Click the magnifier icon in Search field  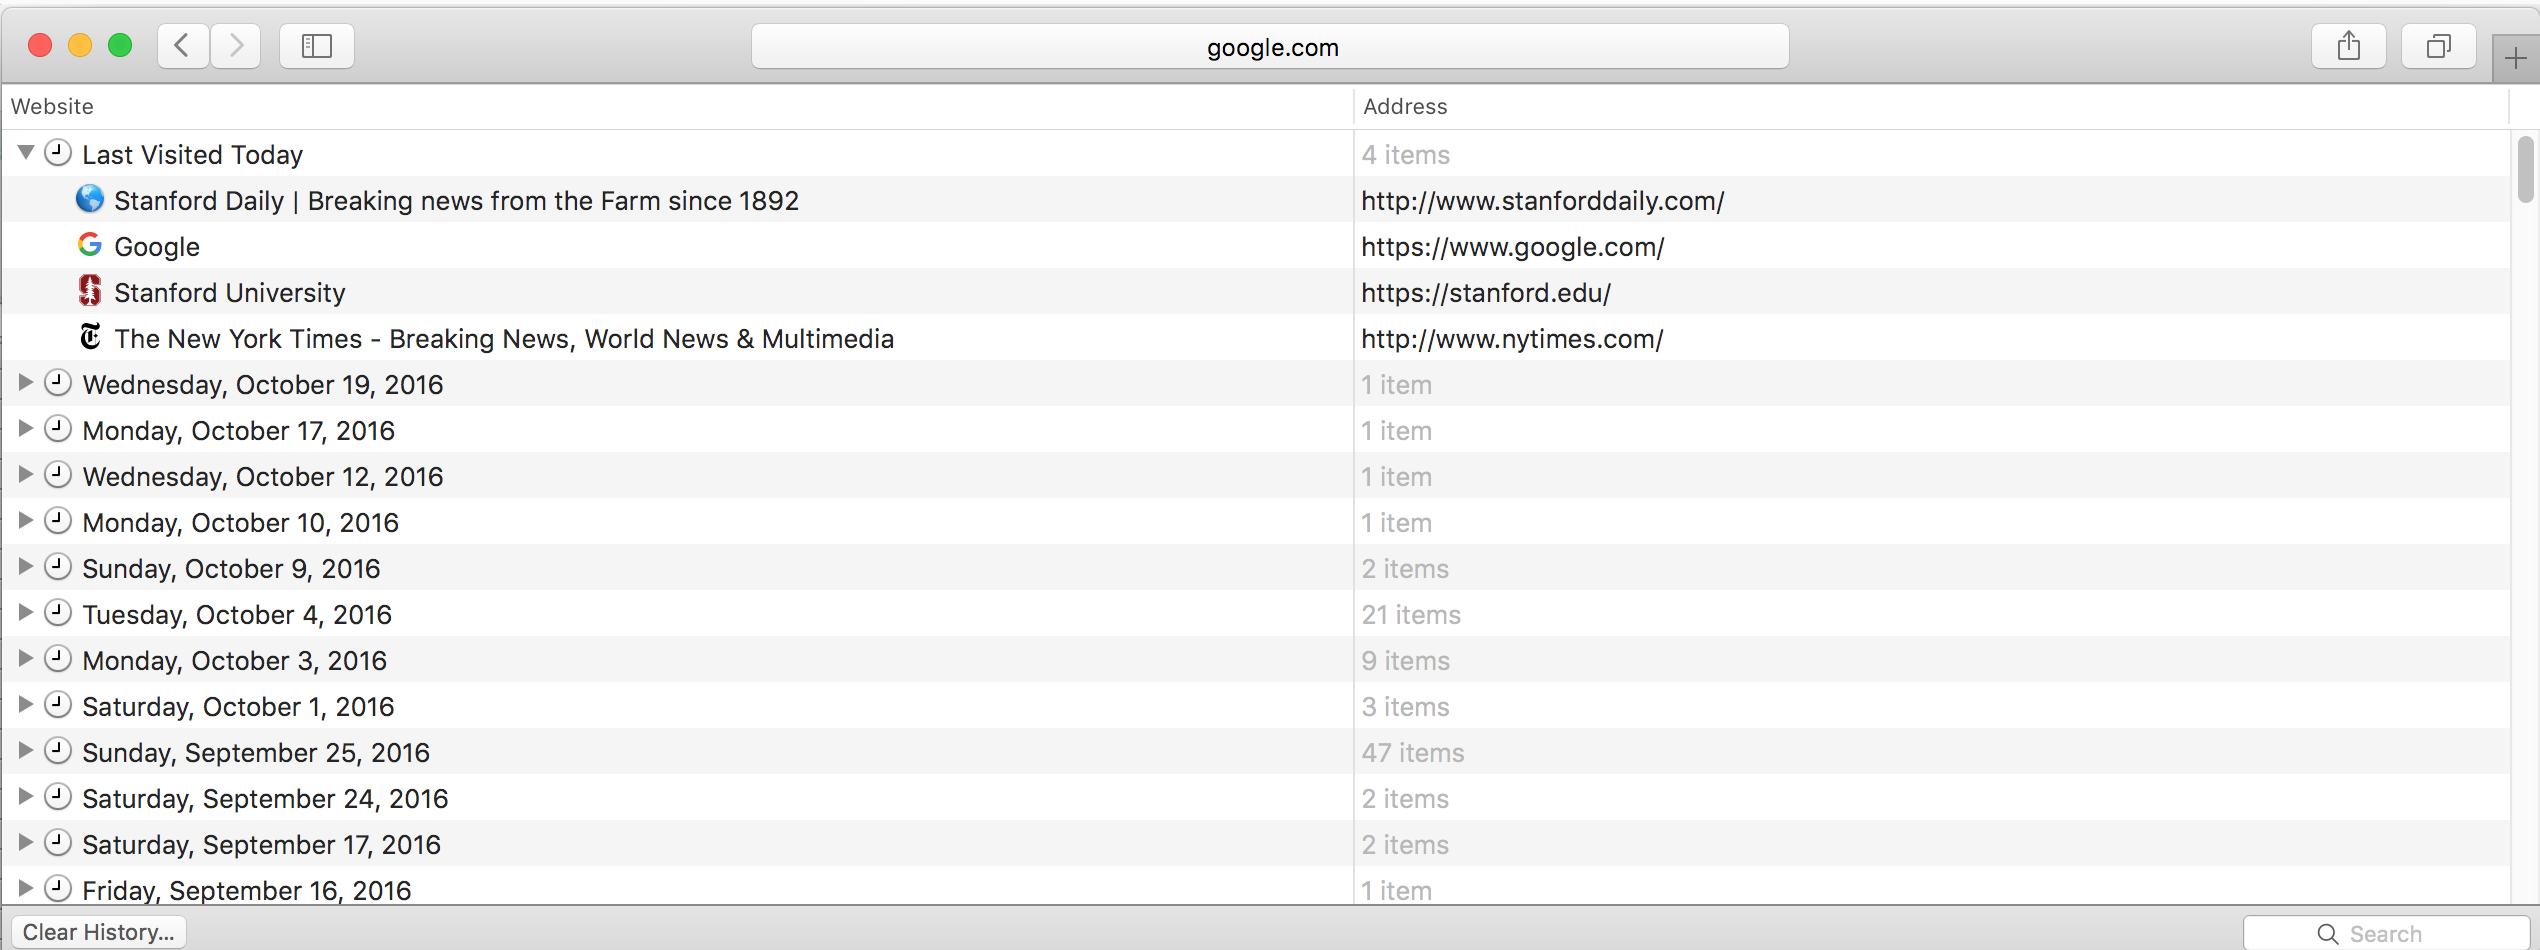coord(2328,934)
